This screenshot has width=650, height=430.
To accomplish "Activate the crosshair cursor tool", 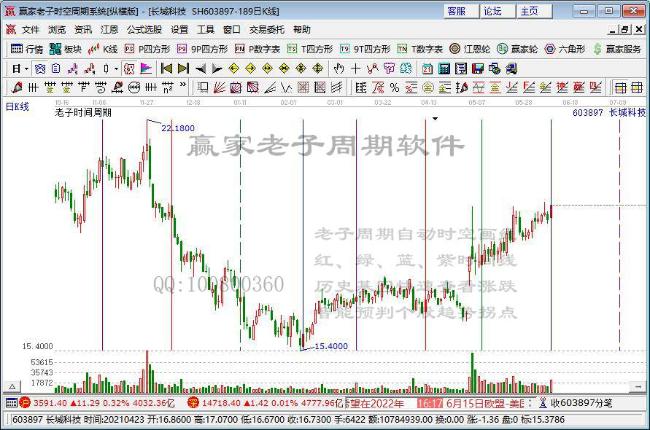I will pos(355,68).
